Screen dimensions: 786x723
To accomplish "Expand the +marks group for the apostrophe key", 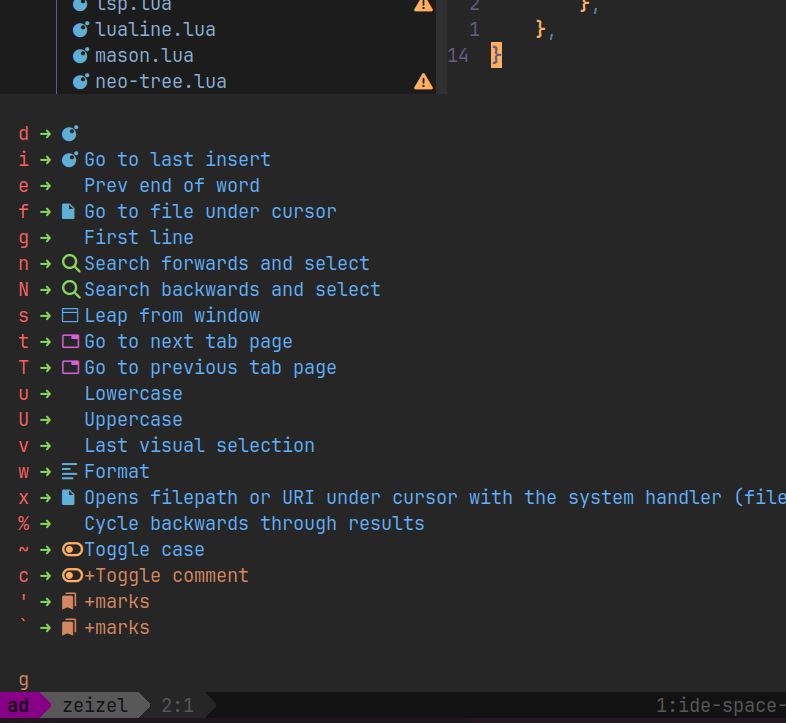I will pos(117,602).
